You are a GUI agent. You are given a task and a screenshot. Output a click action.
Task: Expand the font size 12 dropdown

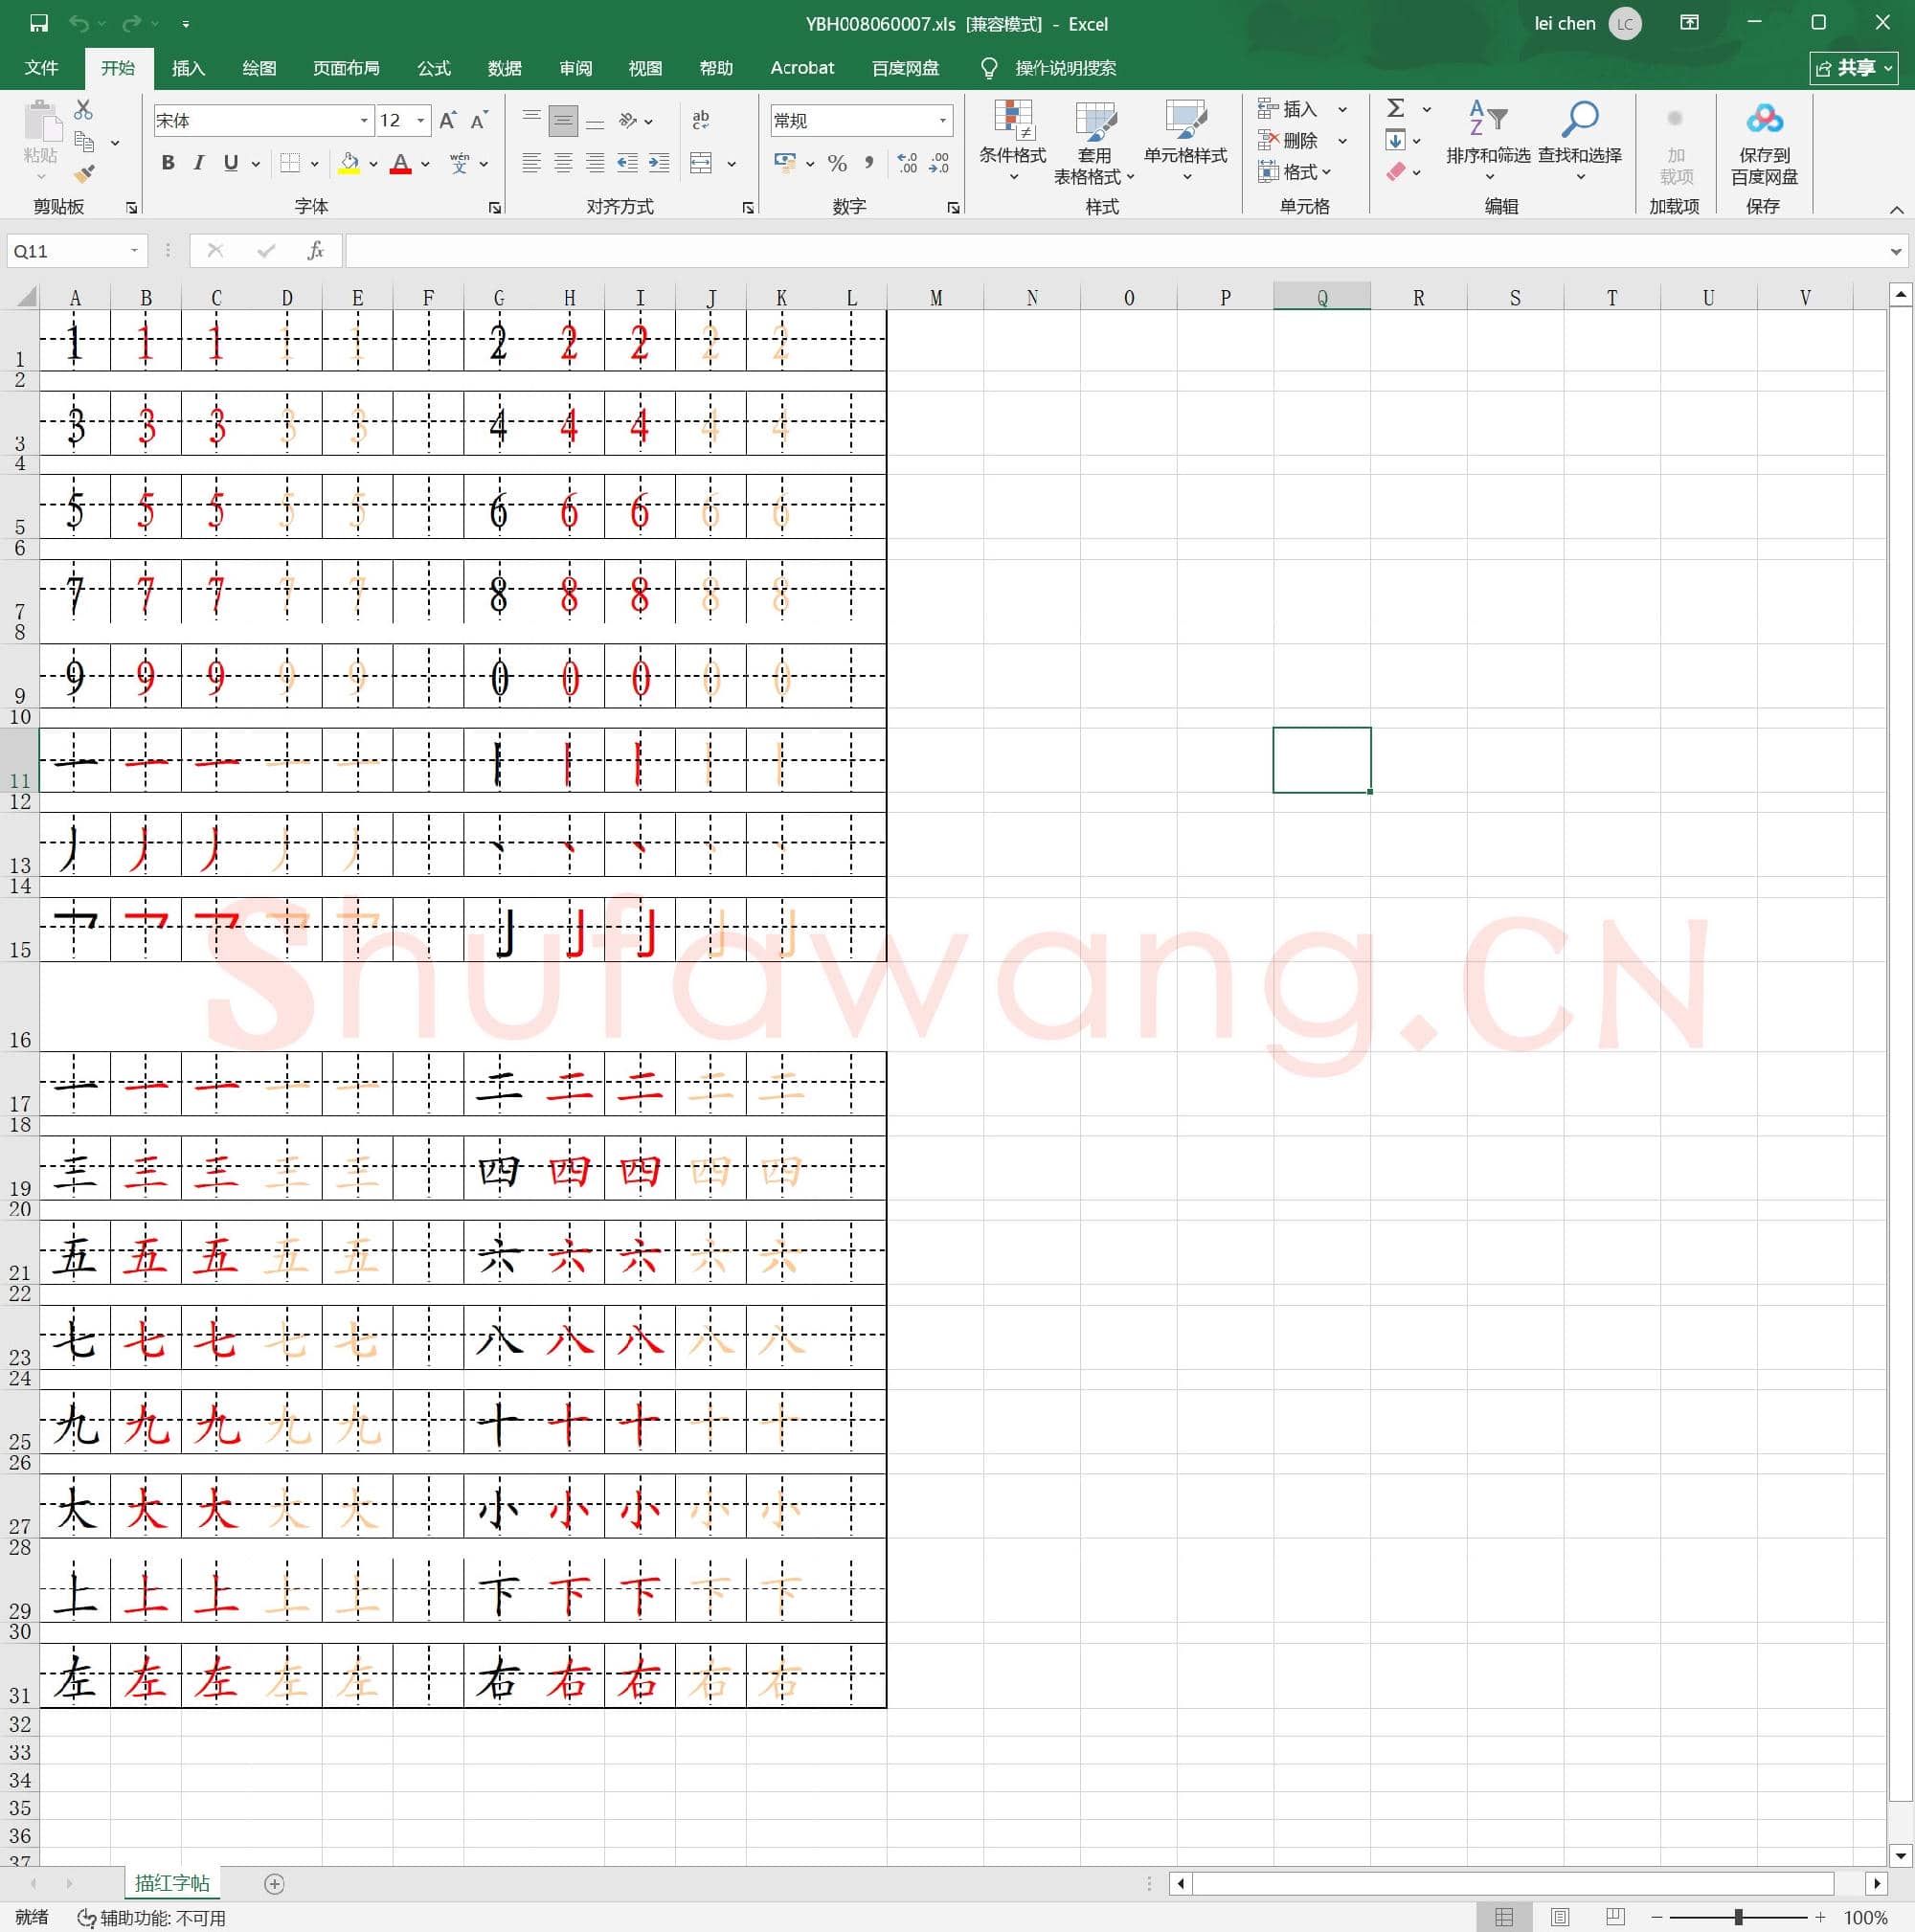click(x=420, y=120)
